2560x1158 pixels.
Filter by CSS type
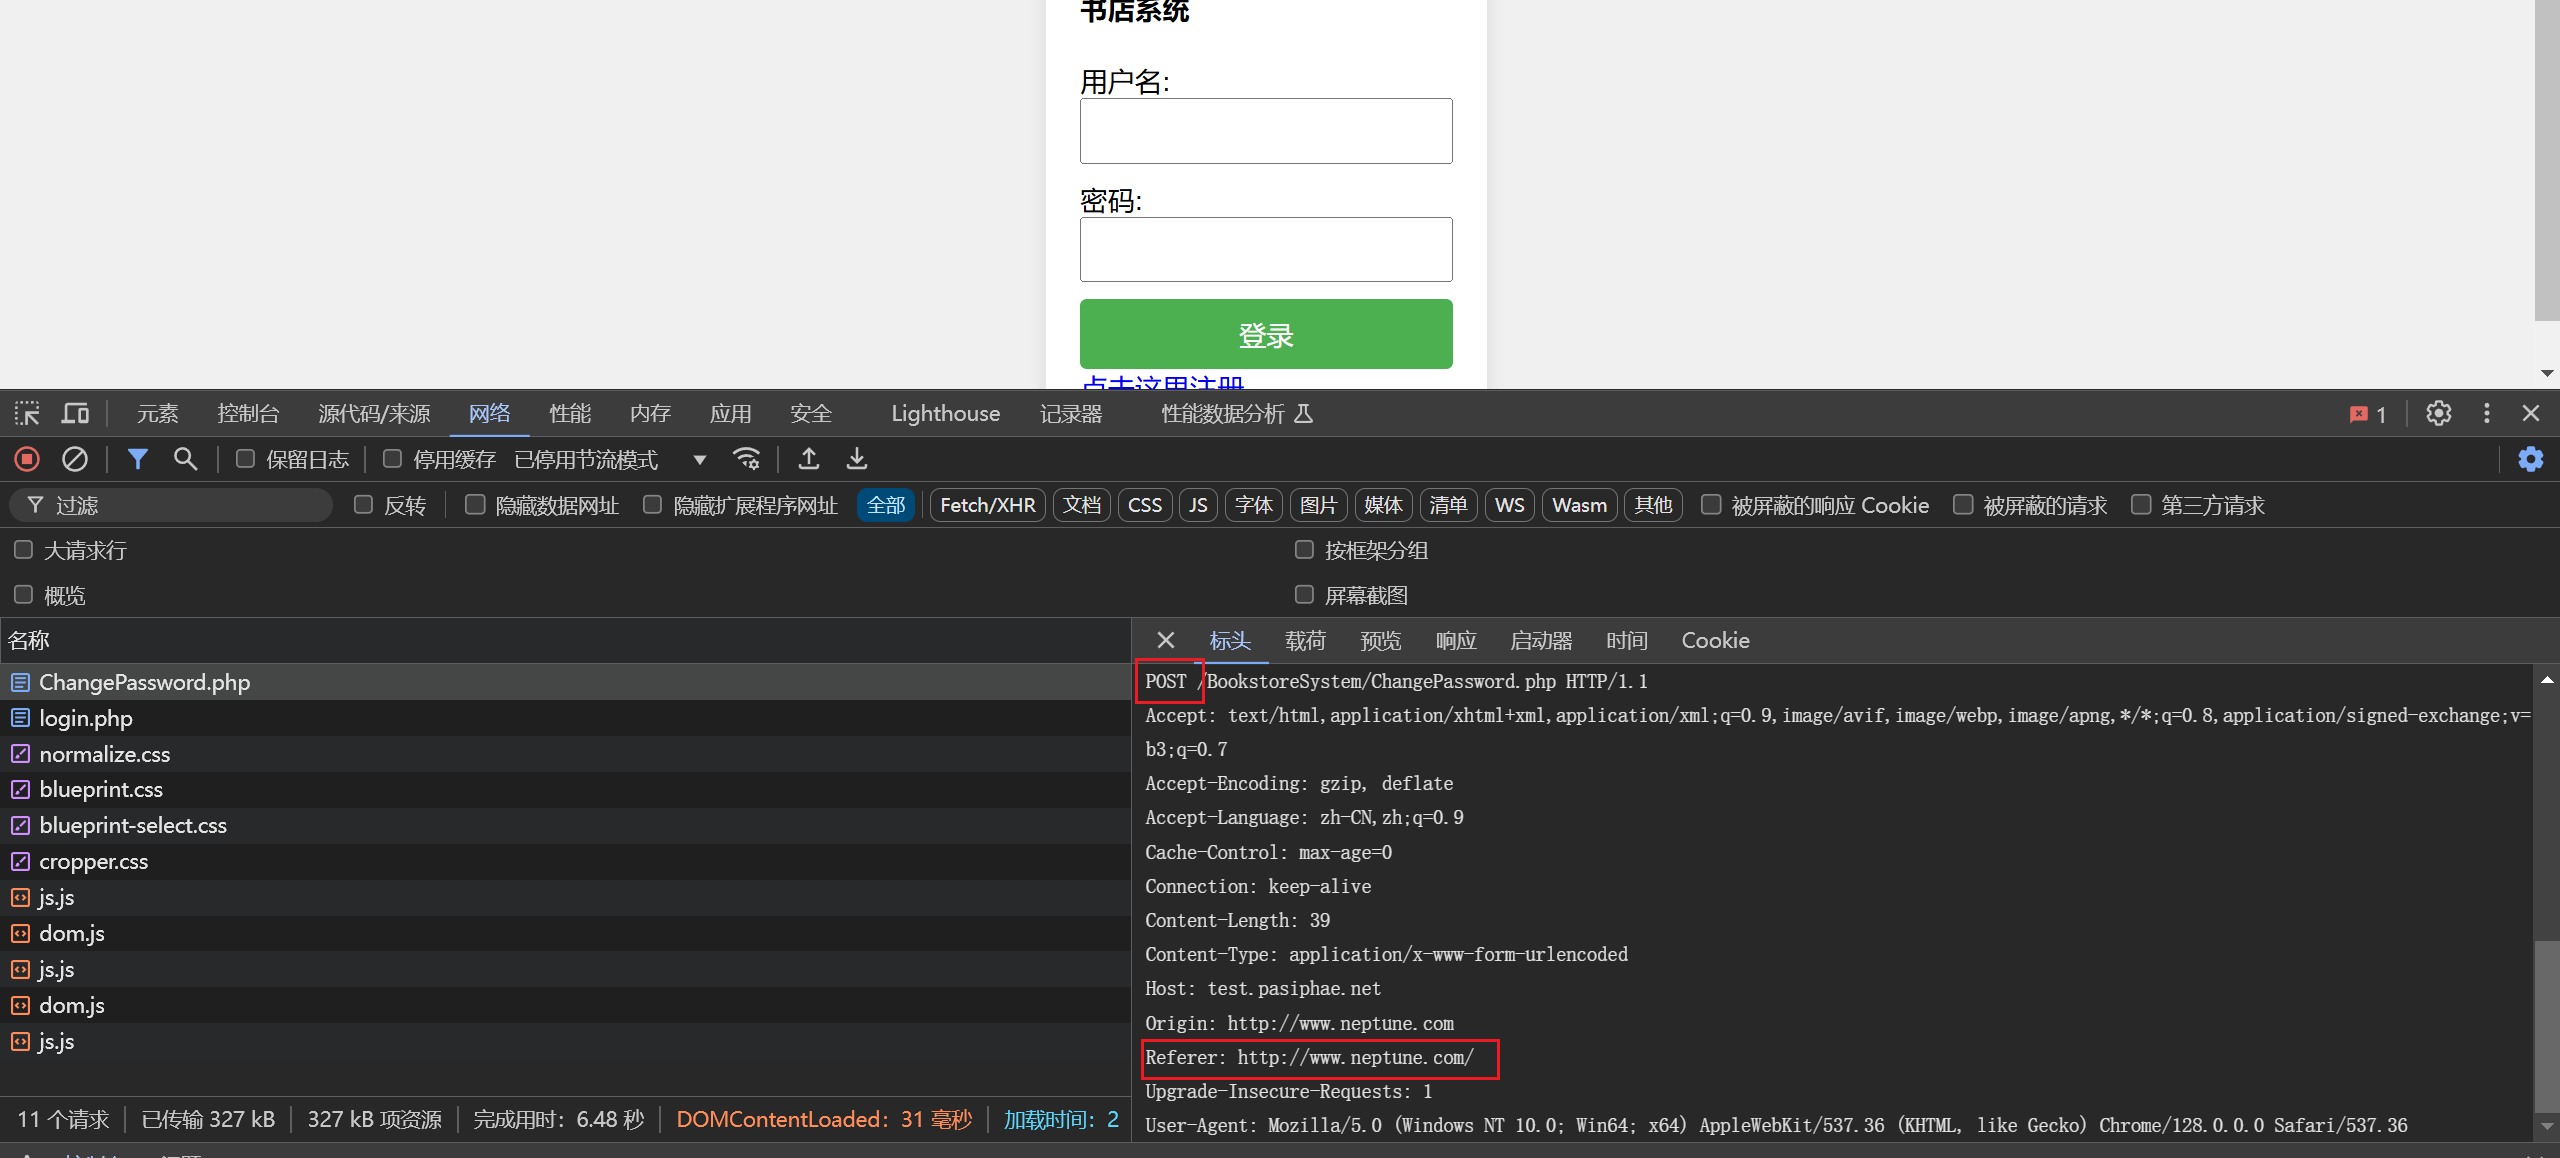point(1145,505)
